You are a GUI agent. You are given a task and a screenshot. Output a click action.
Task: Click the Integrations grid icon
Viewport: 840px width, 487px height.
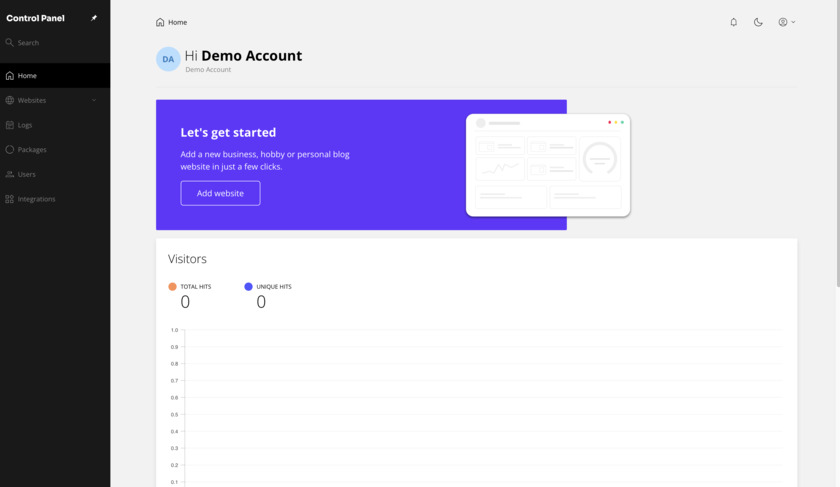click(x=10, y=199)
